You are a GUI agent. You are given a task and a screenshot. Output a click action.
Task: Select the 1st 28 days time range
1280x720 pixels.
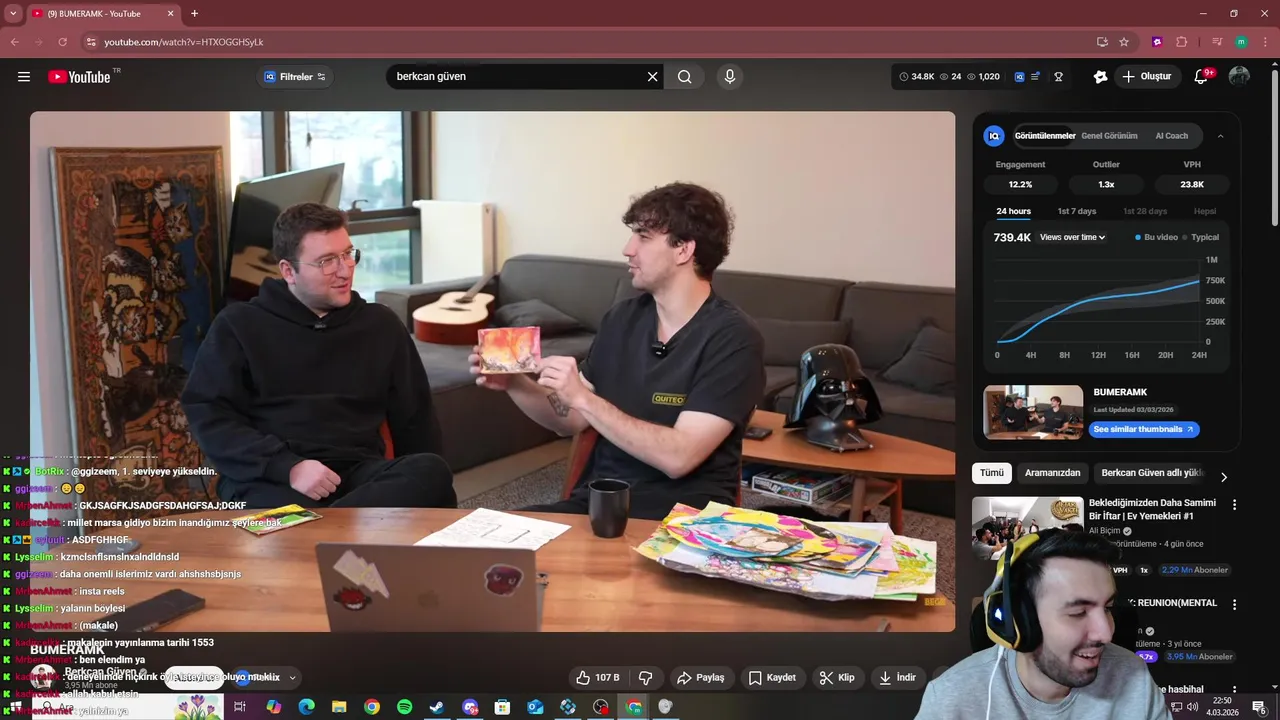point(1145,211)
